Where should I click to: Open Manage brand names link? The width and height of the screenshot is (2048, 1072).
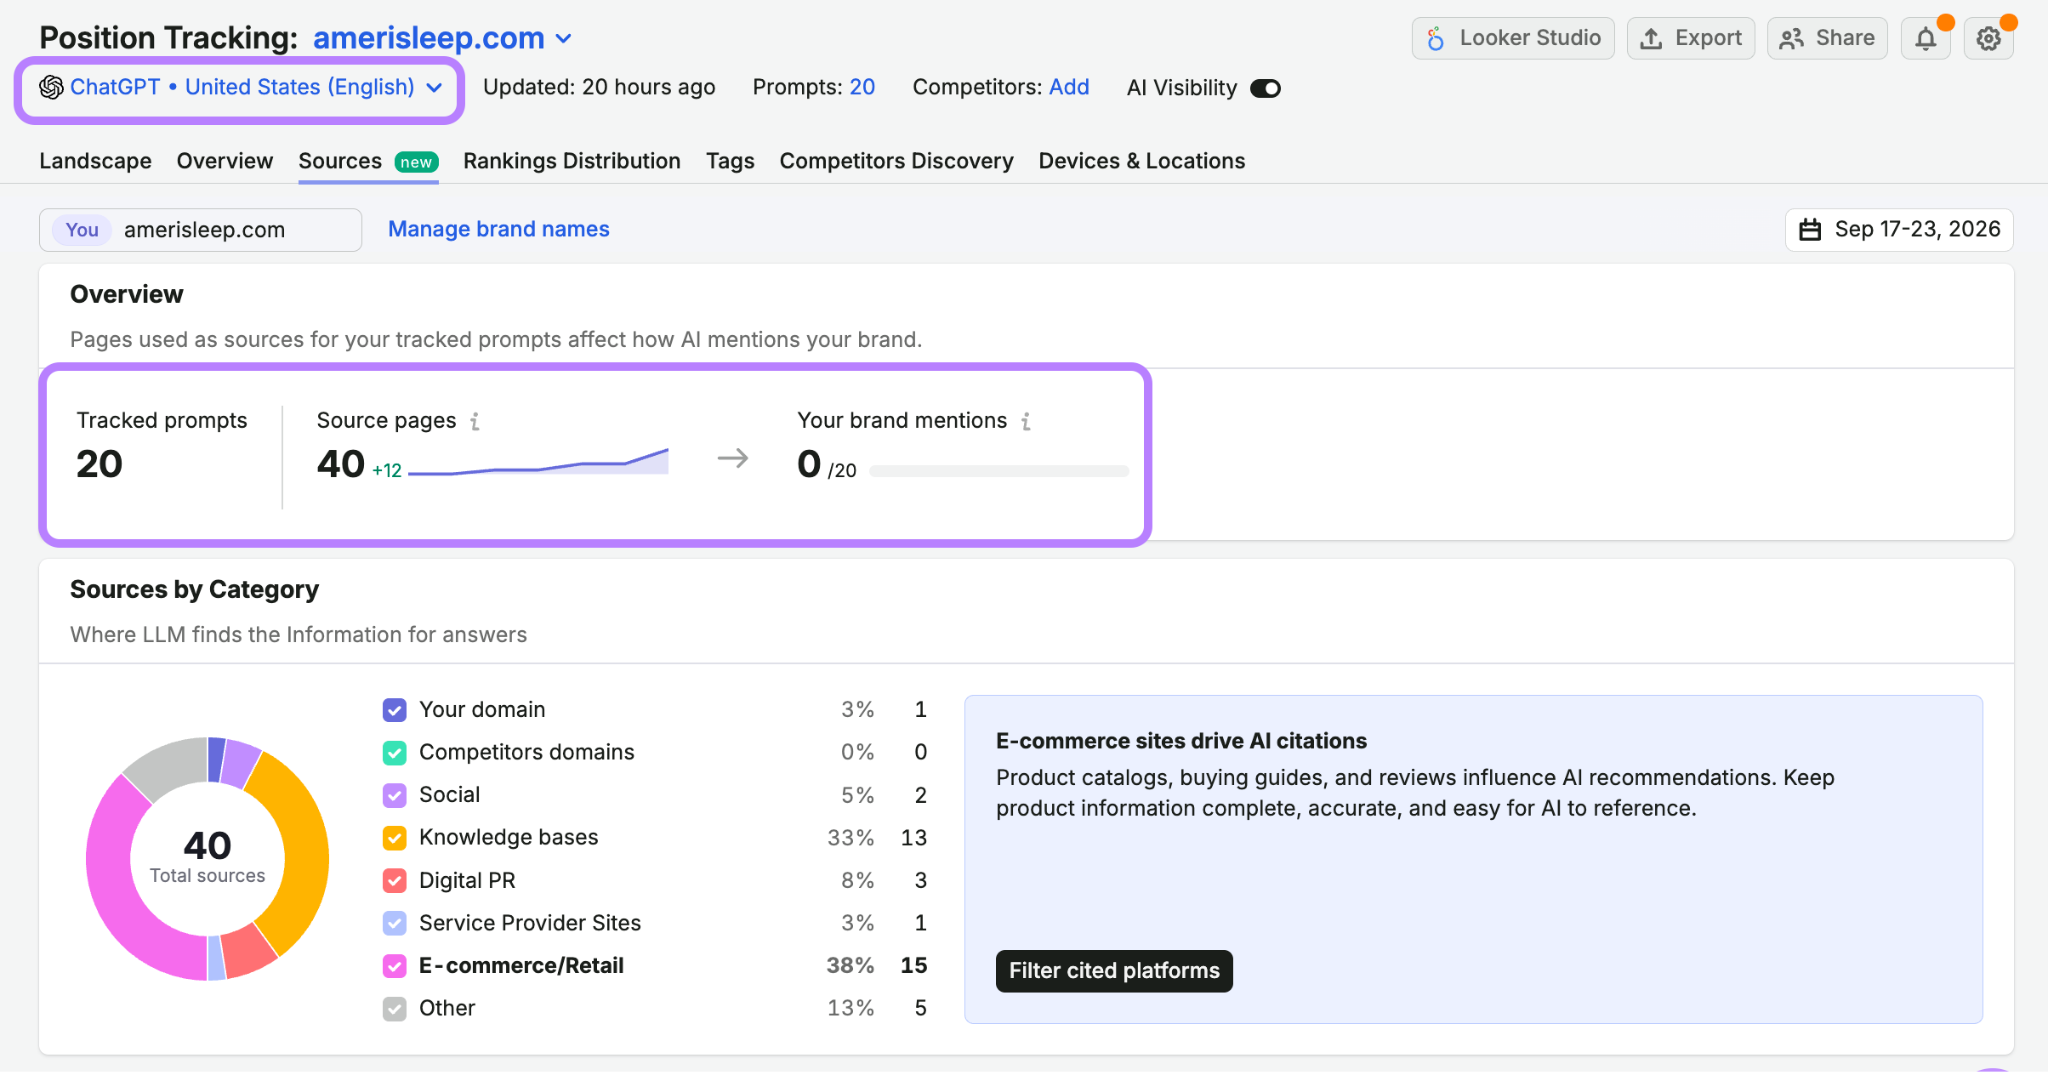click(498, 230)
